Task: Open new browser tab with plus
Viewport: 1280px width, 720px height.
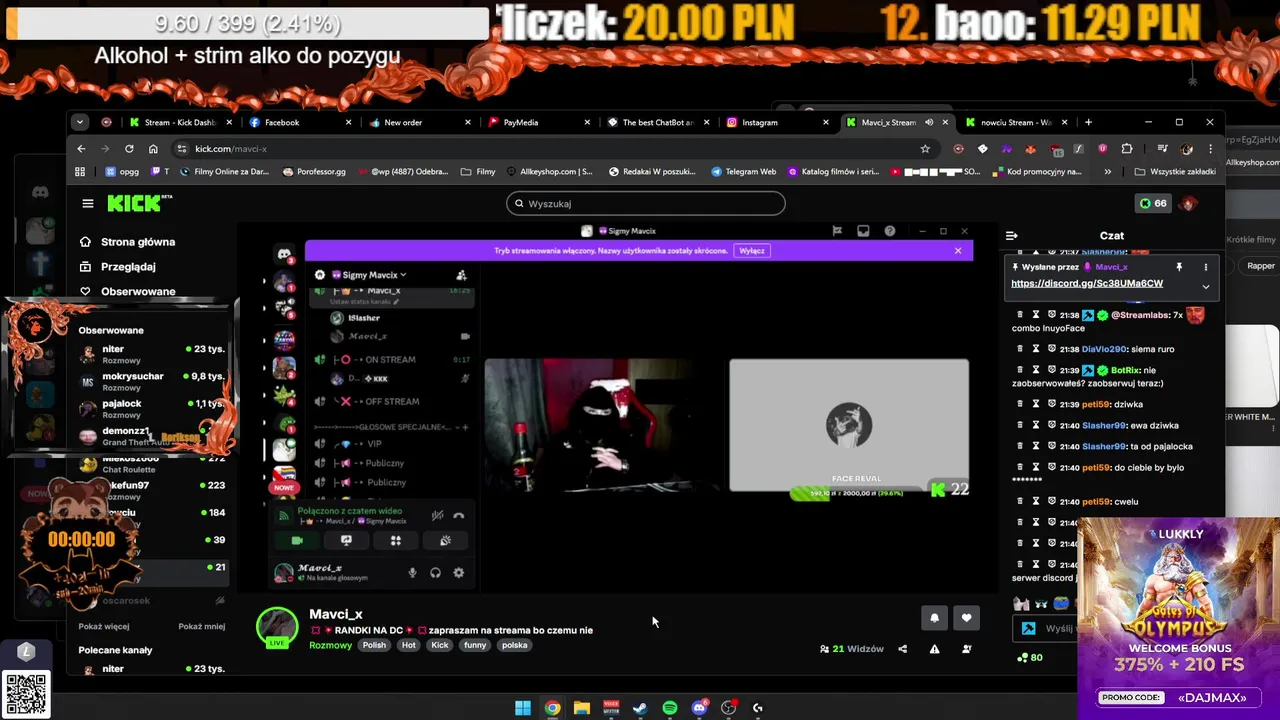Action: [x=1088, y=122]
